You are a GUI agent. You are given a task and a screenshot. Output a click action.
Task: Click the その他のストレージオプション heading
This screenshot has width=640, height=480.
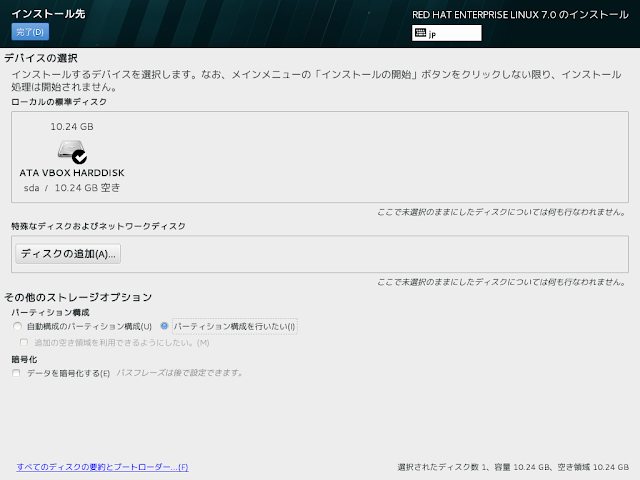78,297
